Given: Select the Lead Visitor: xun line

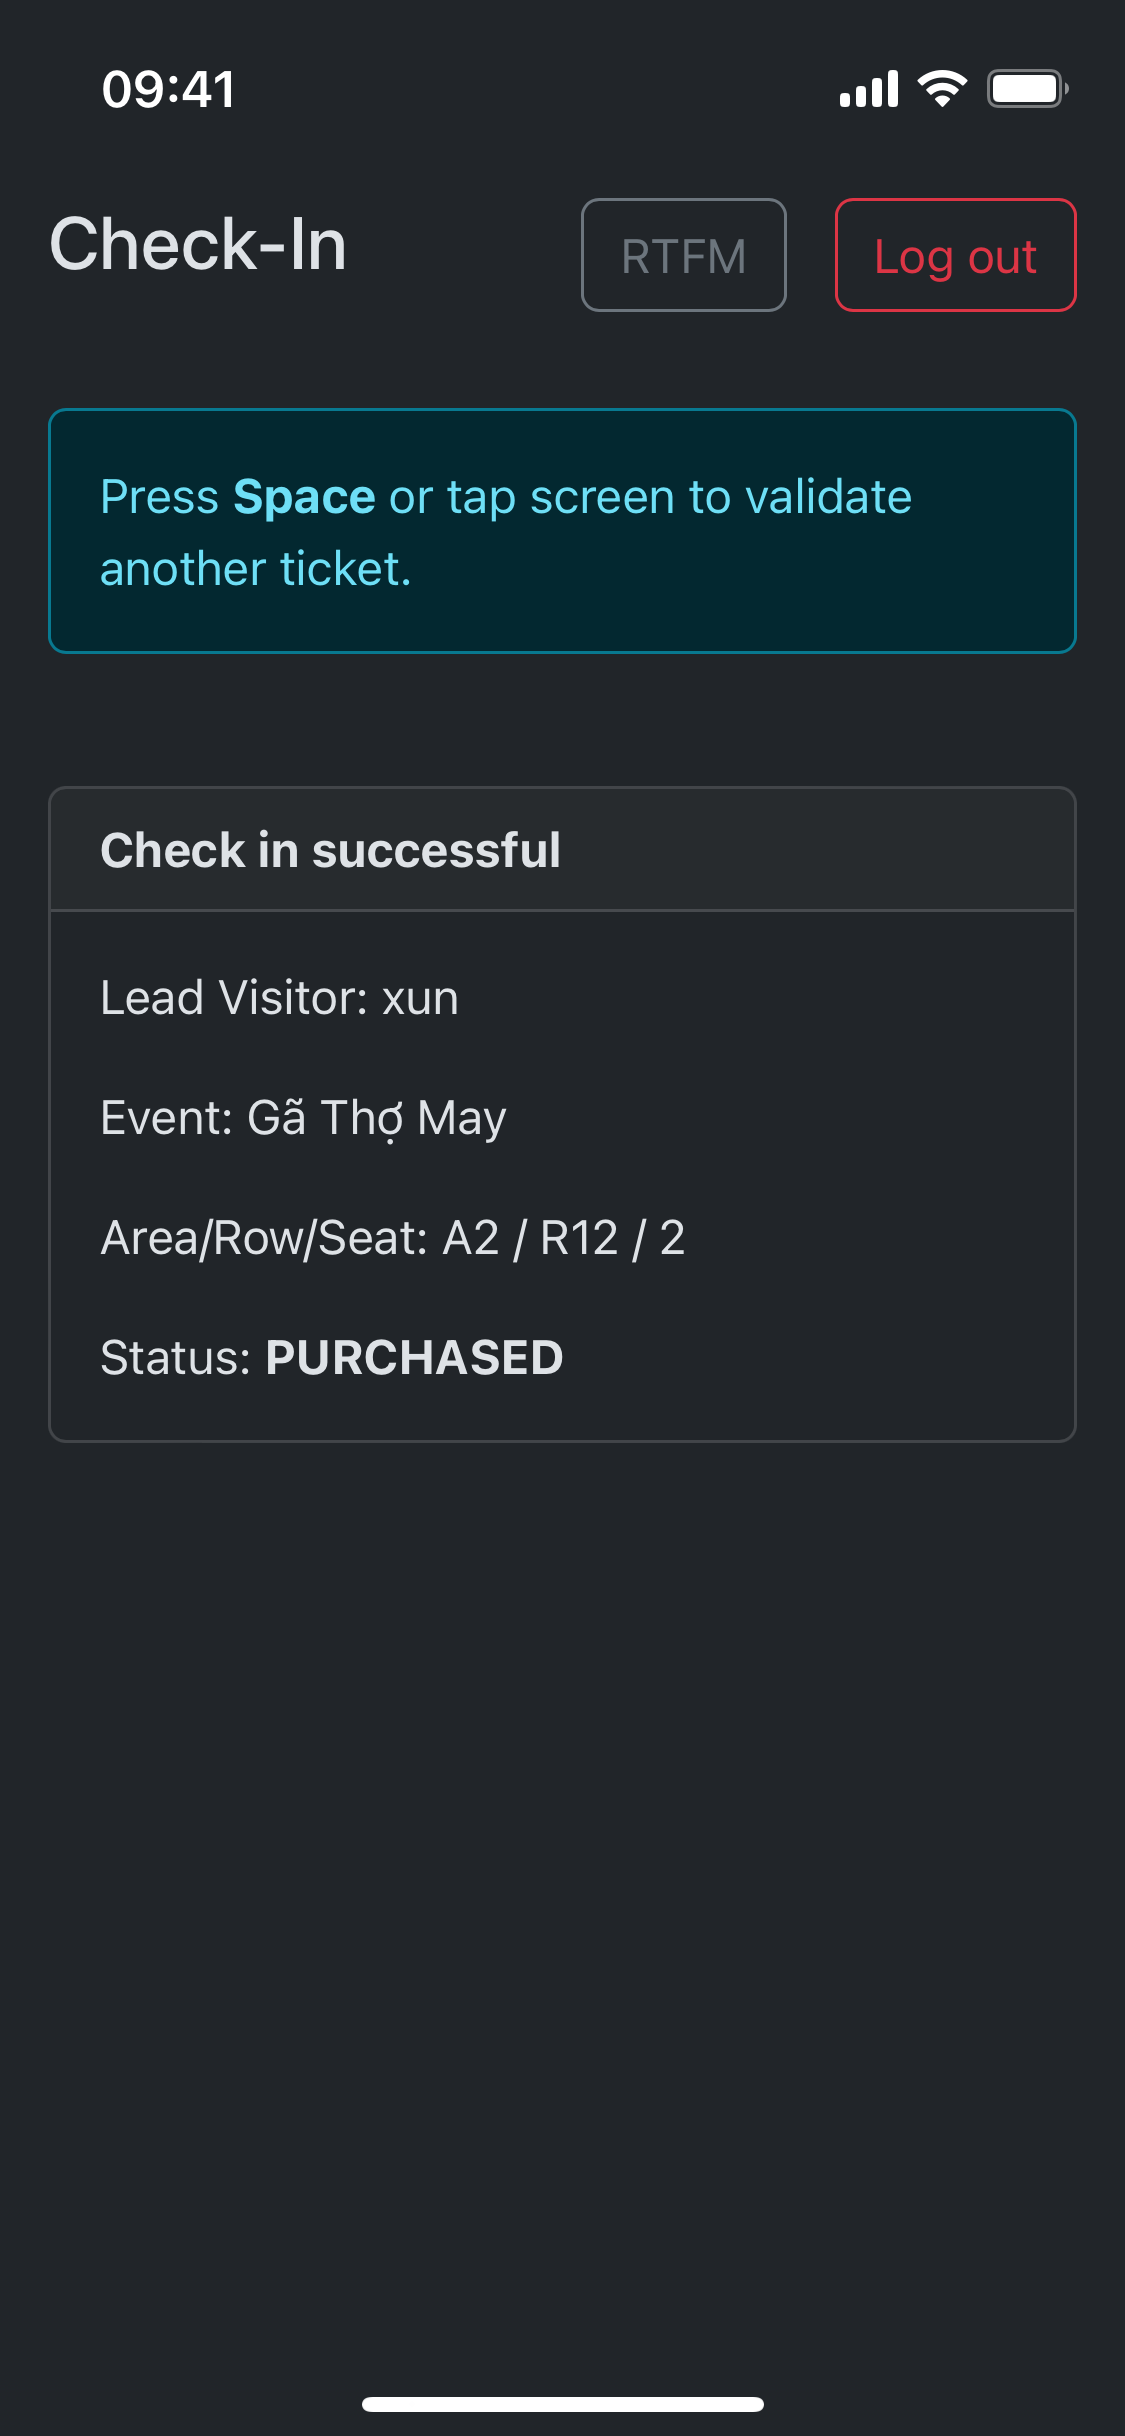Looking at the screenshot, I should (x=279, y=998).
